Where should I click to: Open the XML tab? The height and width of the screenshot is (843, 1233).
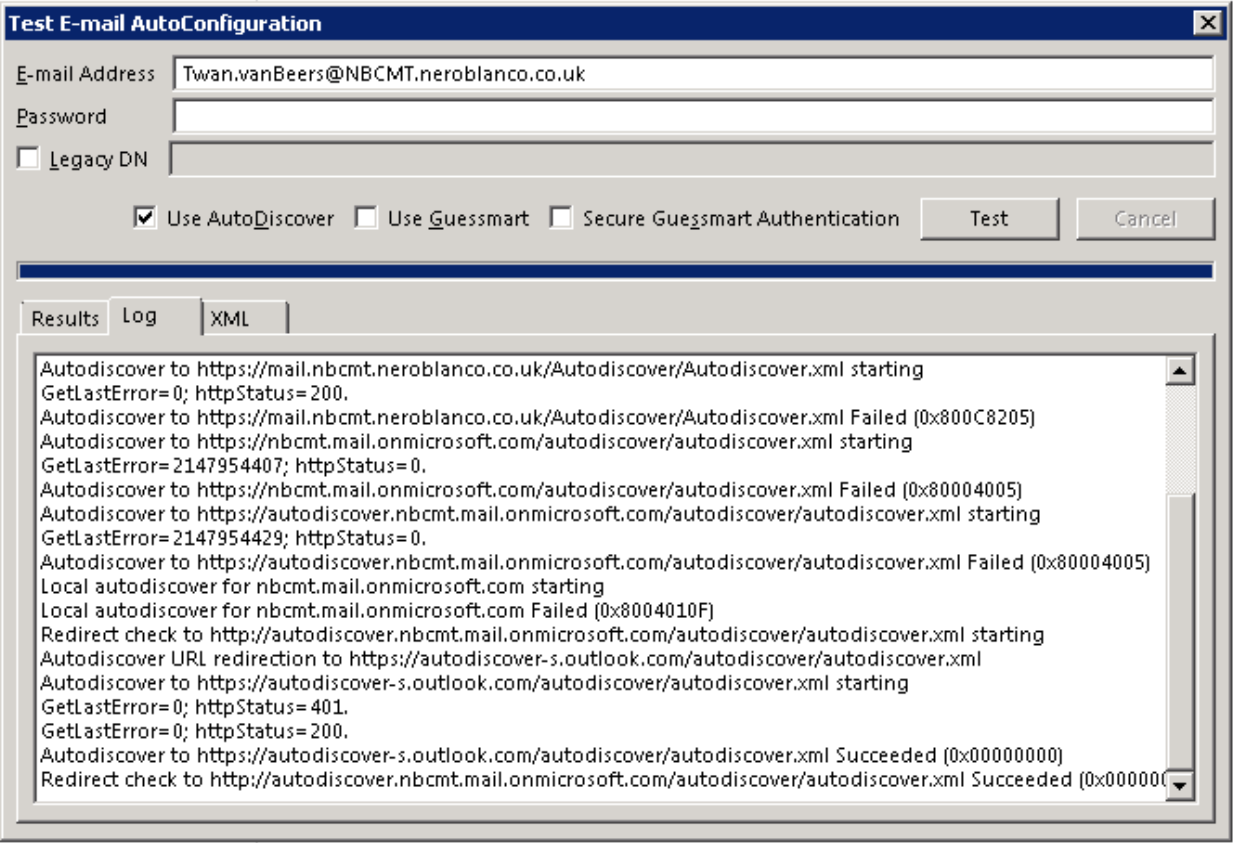point(245,318)
